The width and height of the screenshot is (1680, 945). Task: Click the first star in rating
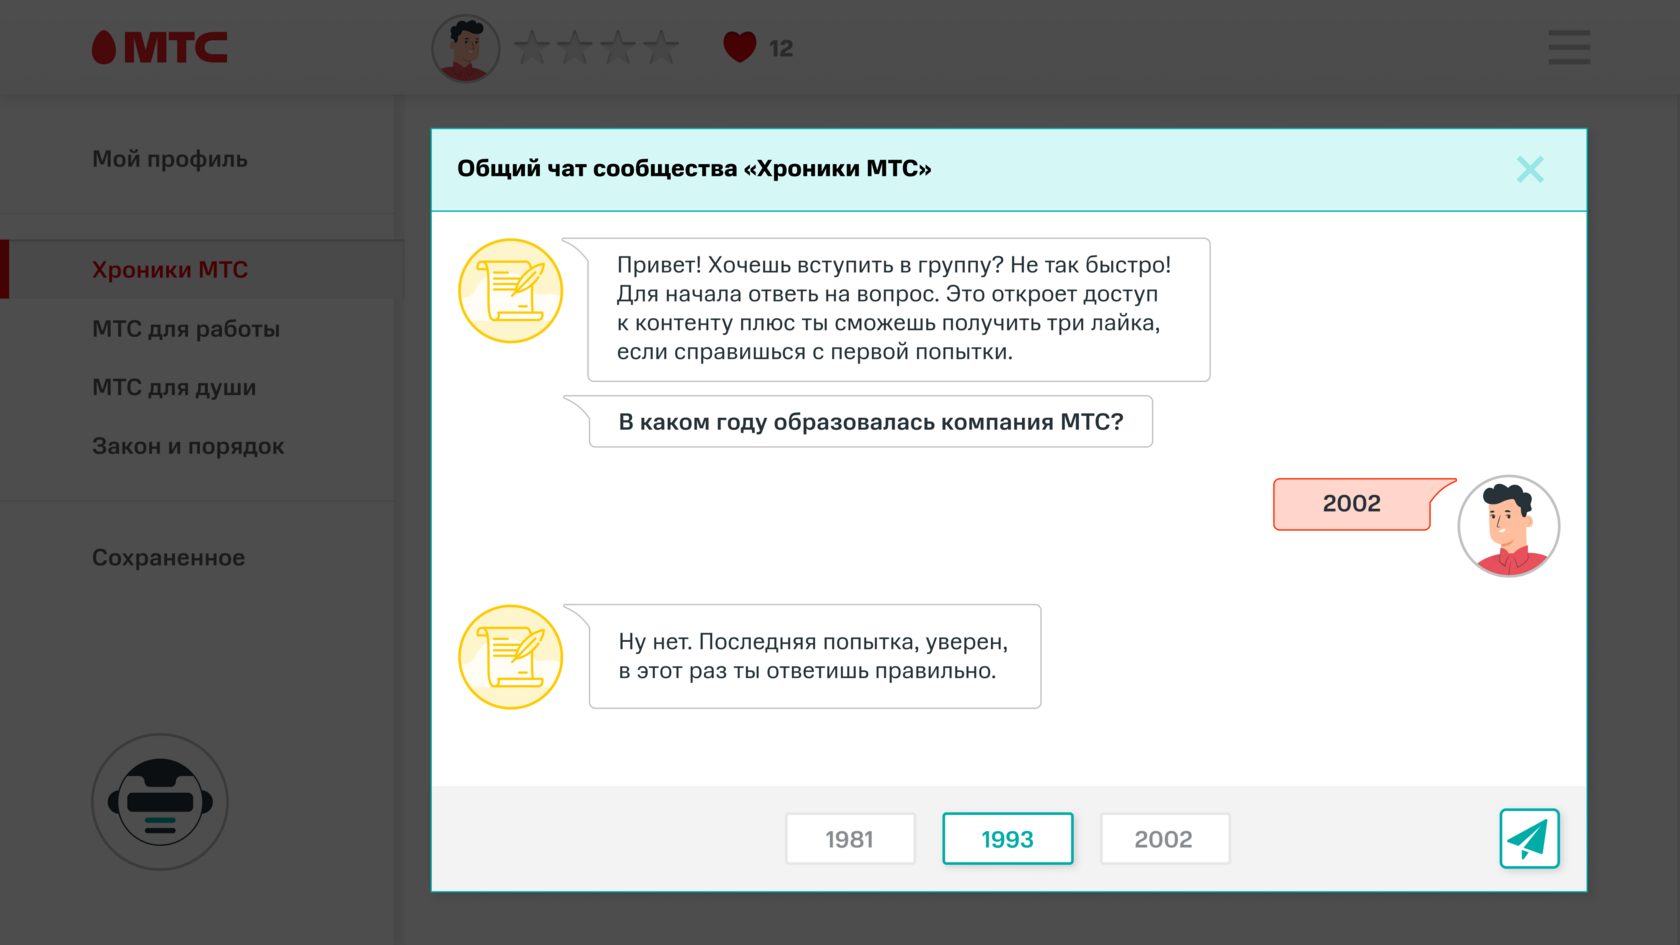click(532, 47)
